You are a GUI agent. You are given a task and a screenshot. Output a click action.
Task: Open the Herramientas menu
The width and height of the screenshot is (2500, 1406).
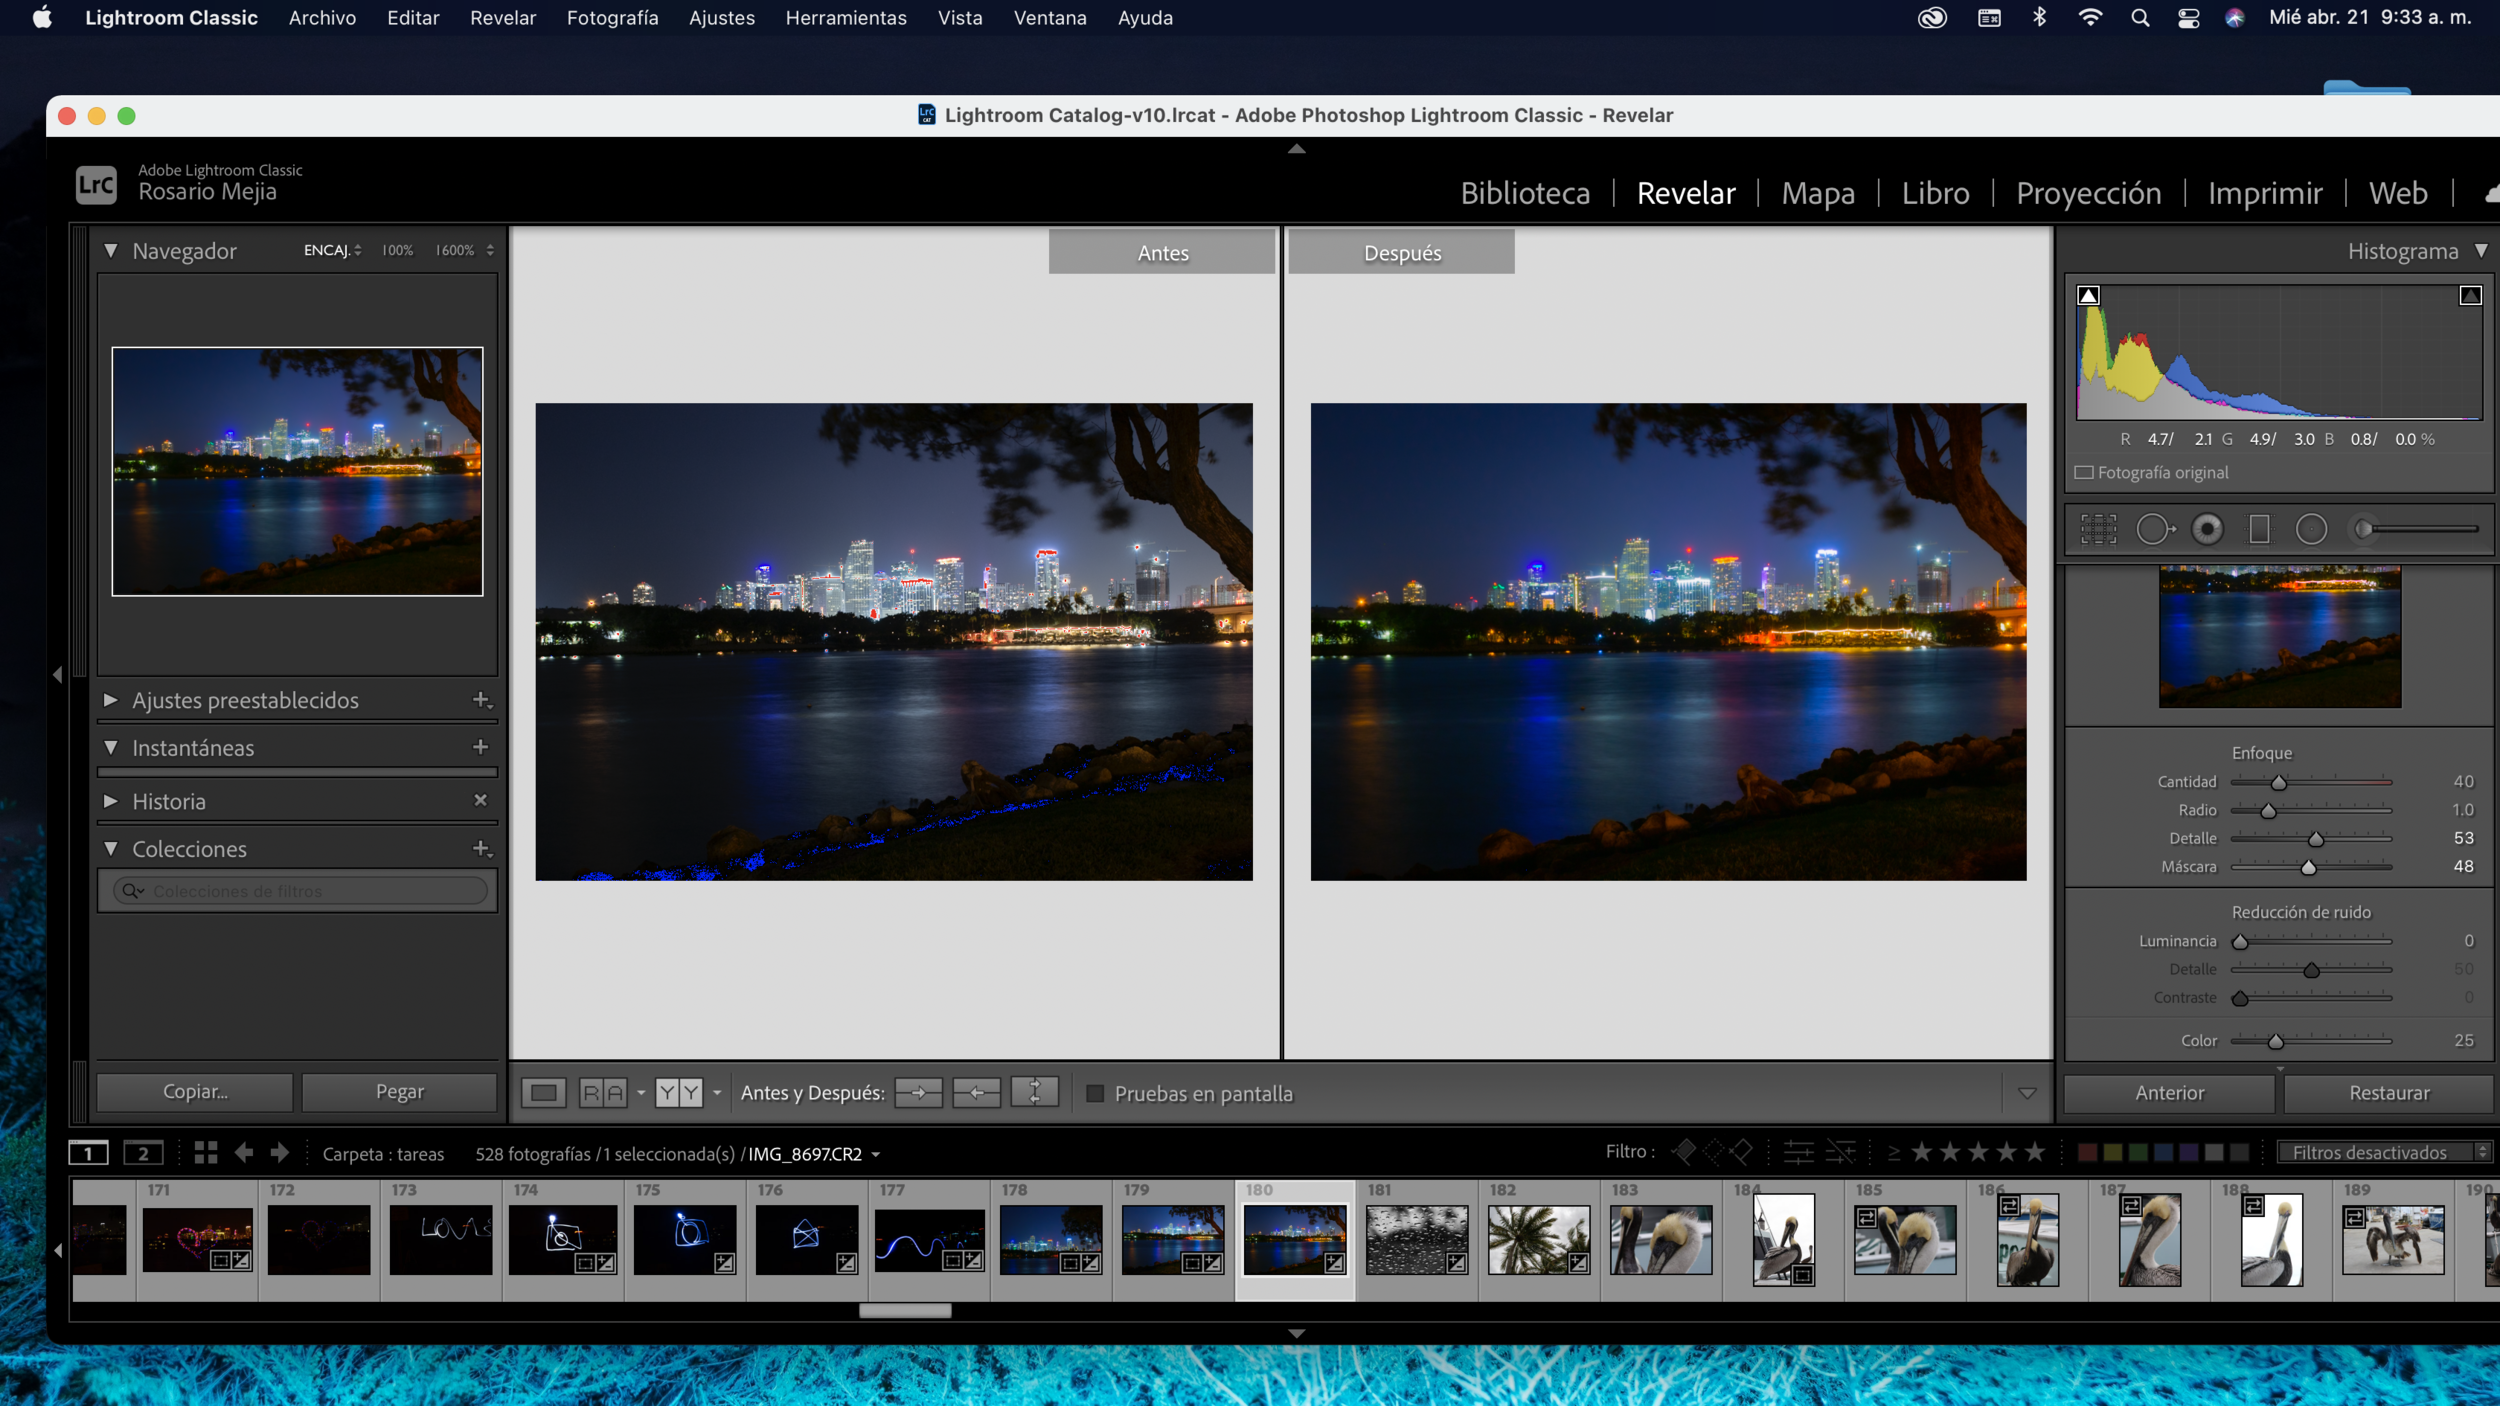coord(845,17)
